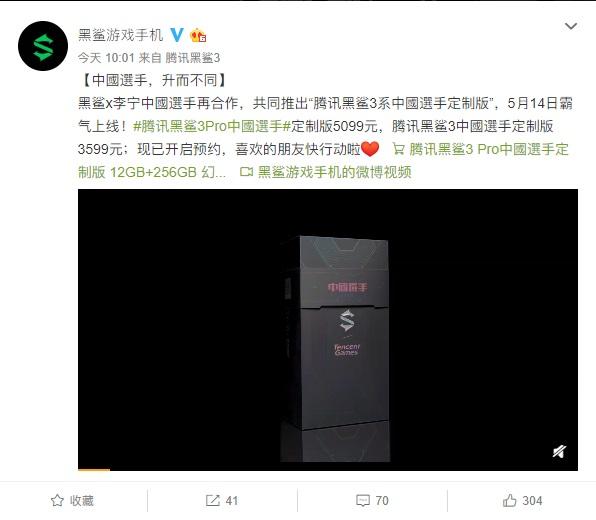Image resolution: width=596 pixels, height=520 pixels.
Task: Click the blue verified V badge
Action: [176, 35]
